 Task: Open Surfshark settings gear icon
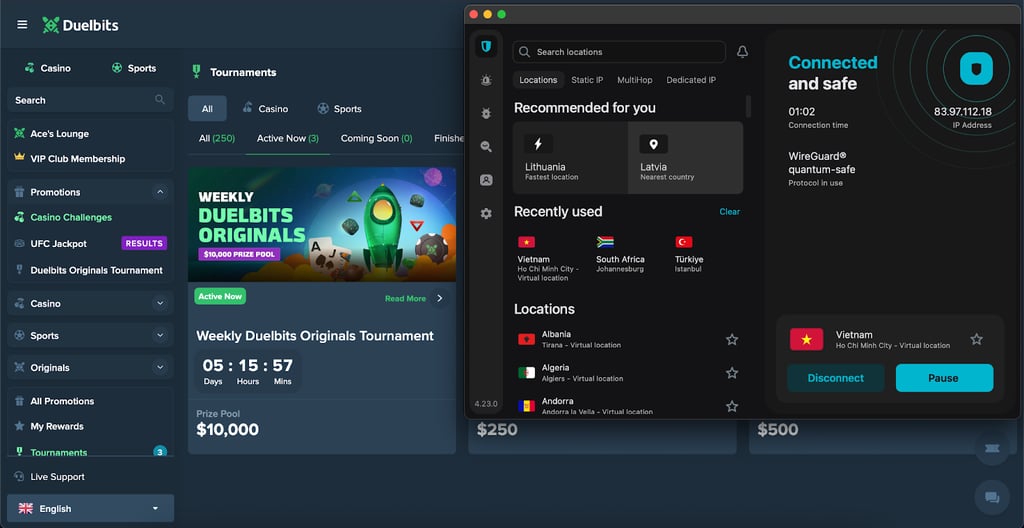(x=486, y=213)
